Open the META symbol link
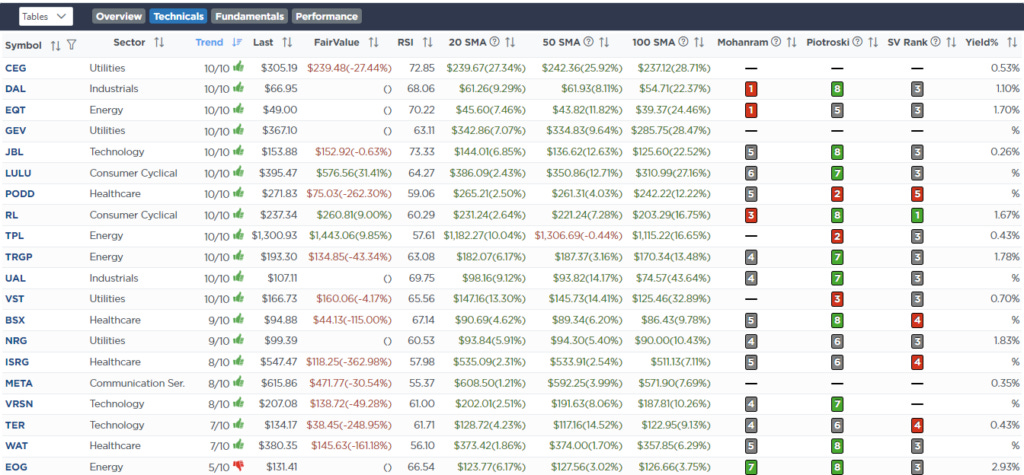 tap(18, 383)
